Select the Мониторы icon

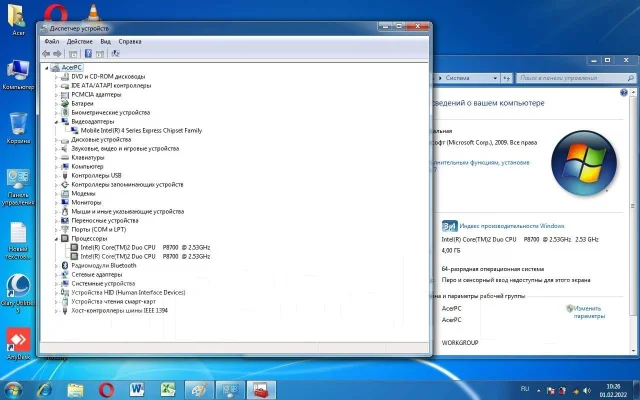[64, 202]
